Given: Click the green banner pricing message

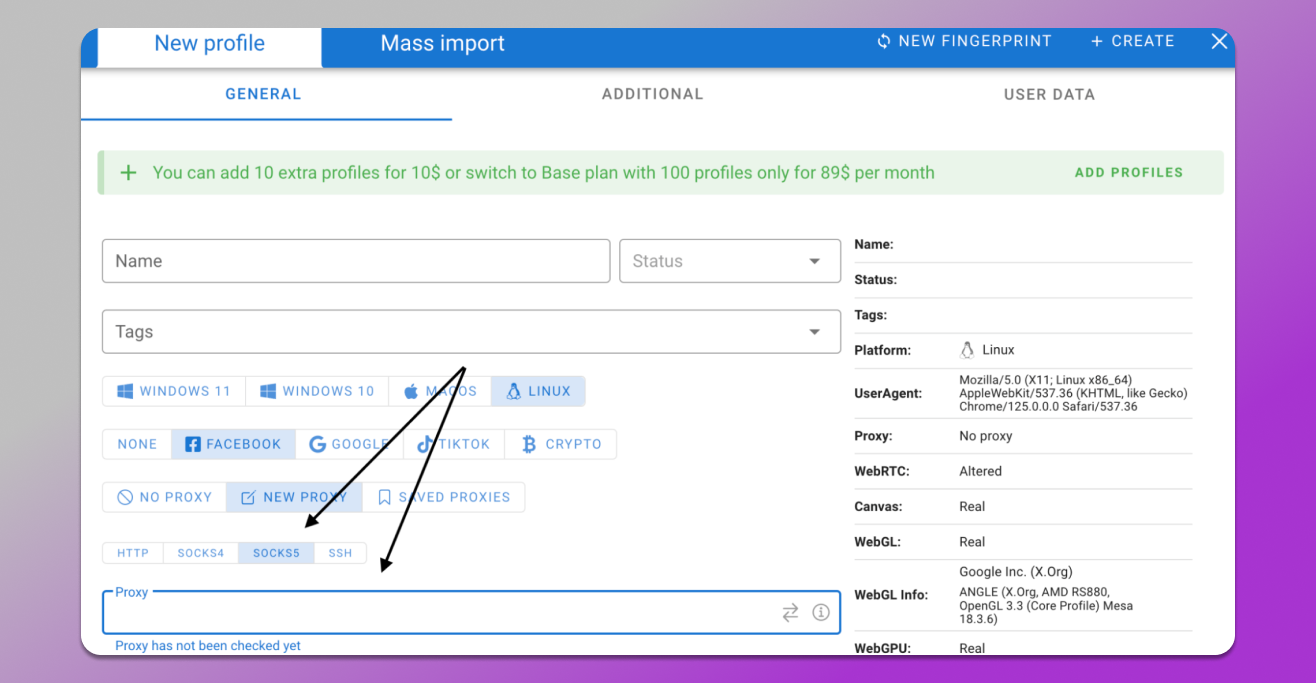Looking at the screenshot, I should point(544,173).
